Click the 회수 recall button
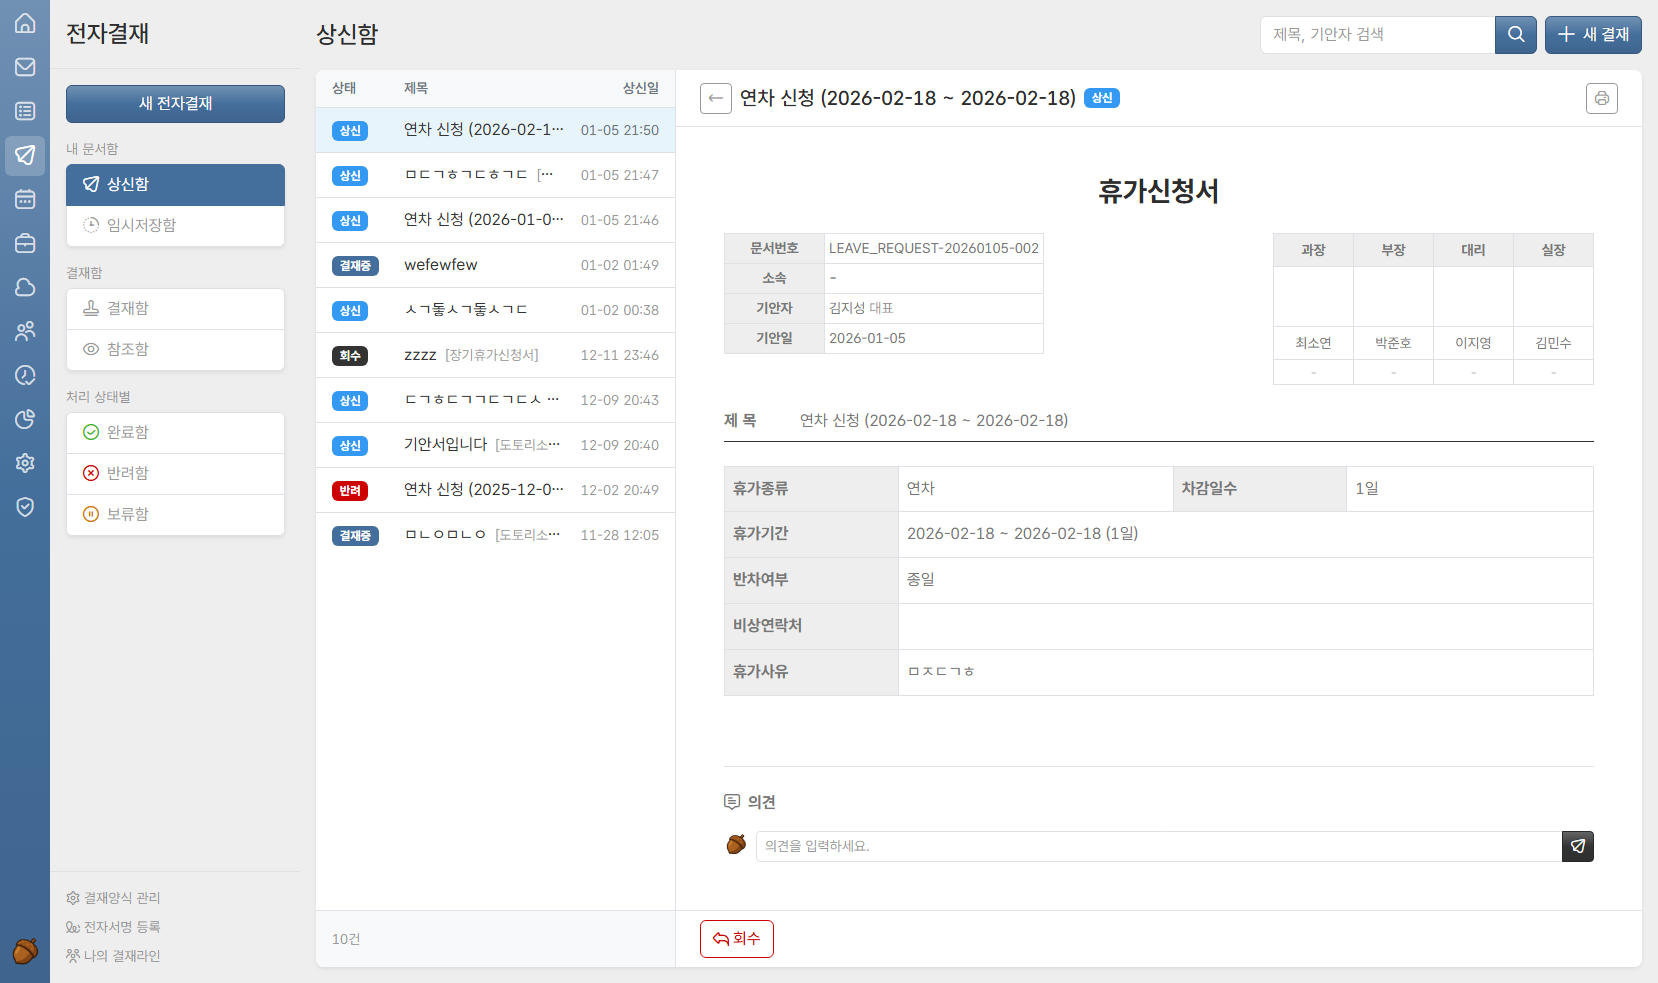Image resolution: width=1658 pixels, height=983 pixels. click(x=737, y=938)
